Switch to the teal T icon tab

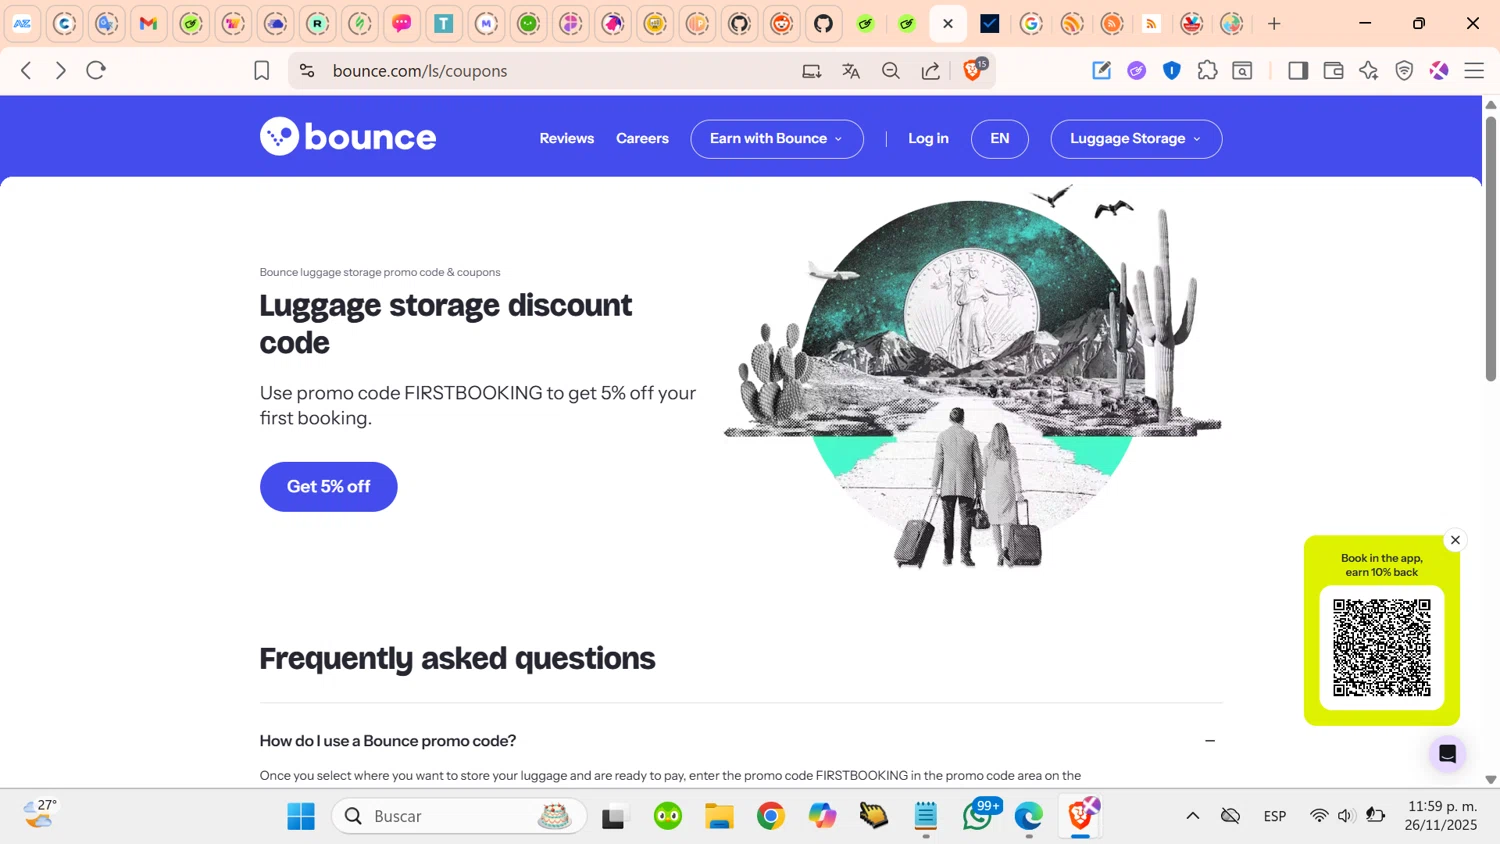pyautogui.click(x=444, y=24)
